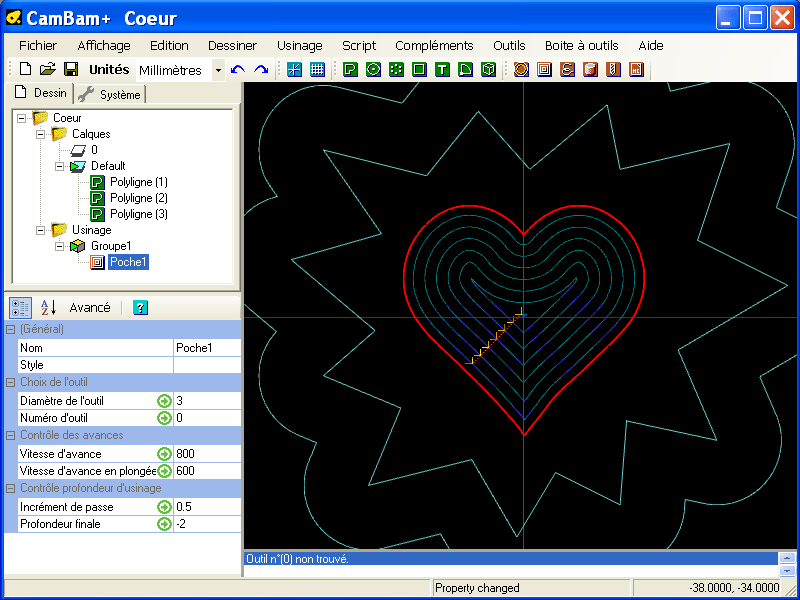Screen dimensions: 800x600
Task: Collapse the Contrôle profondeur d'usinage section
Action: [10, 489]
